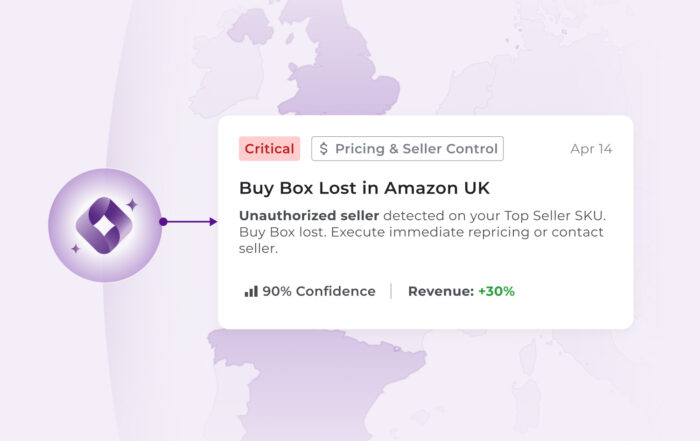This screenshot has height=441, width=700.
Task: Click the dollar sign icon
Action: click(324, 149)
